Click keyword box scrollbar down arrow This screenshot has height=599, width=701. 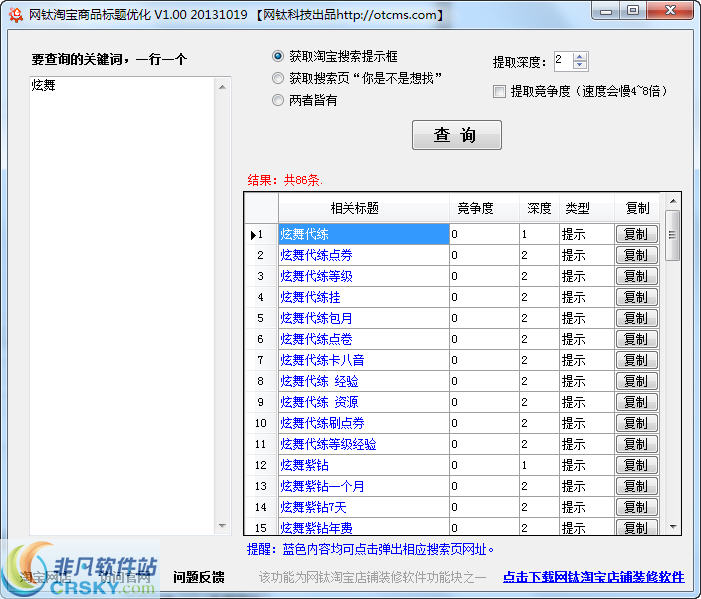[x=222, y=526]
